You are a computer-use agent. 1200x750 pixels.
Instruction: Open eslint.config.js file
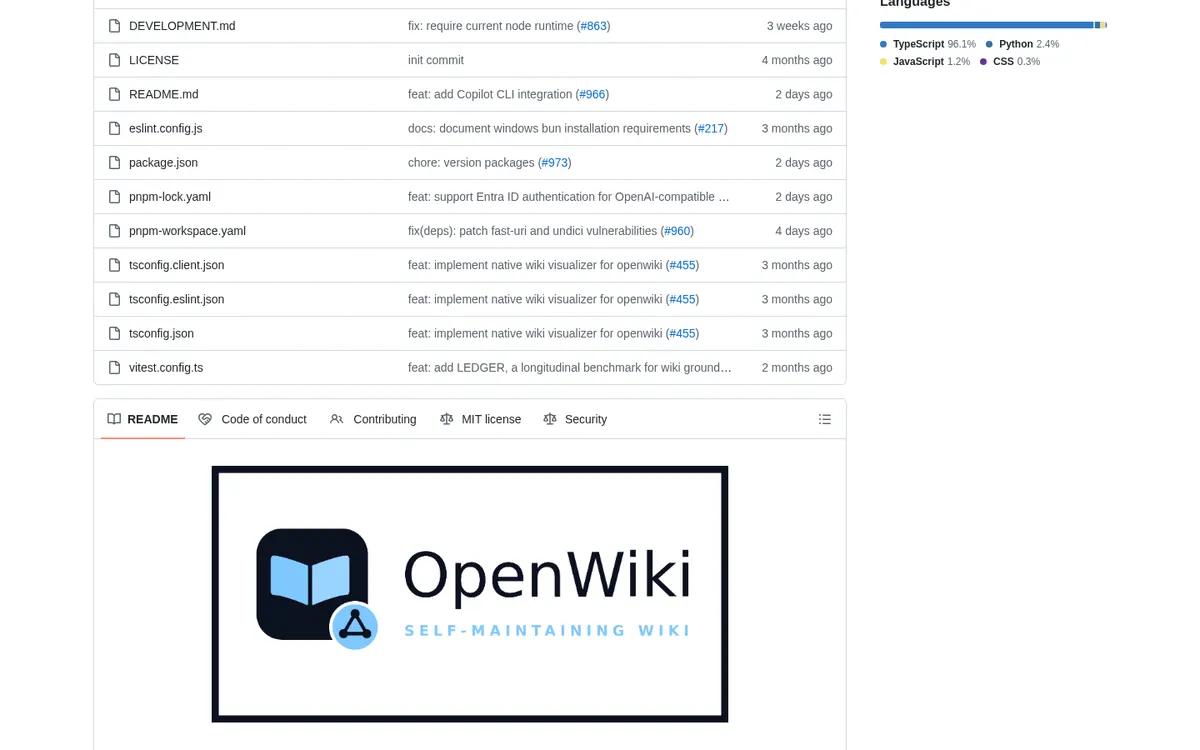tap(166, 128)
